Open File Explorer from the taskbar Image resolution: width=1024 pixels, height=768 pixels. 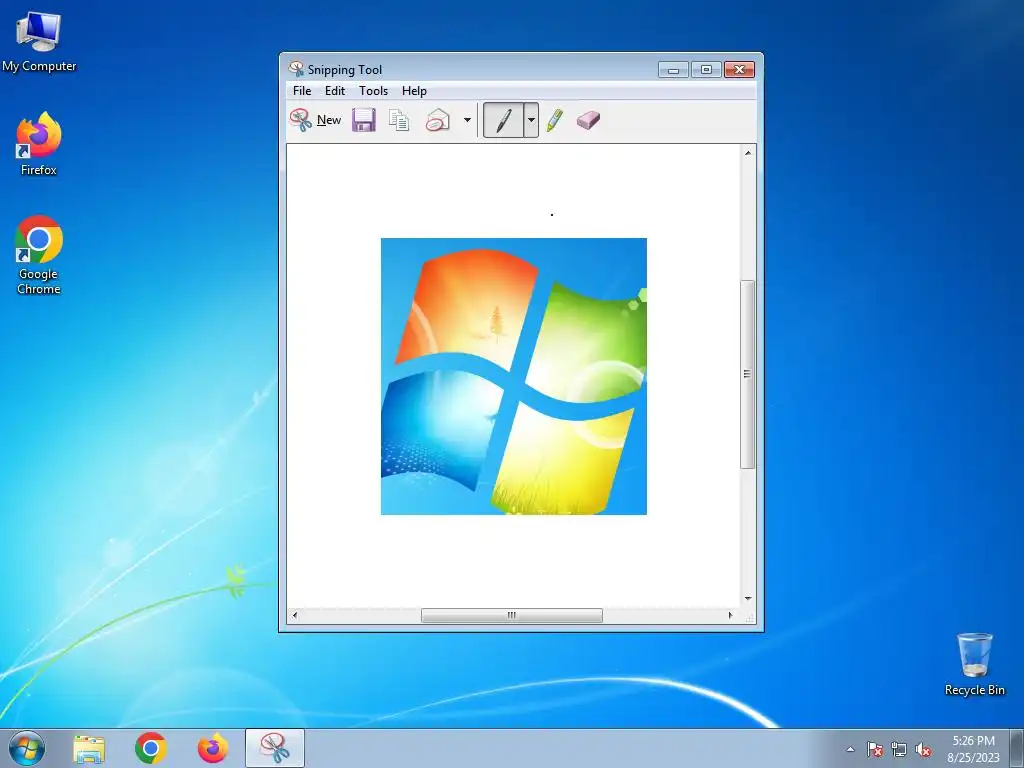tap(89, 748)
